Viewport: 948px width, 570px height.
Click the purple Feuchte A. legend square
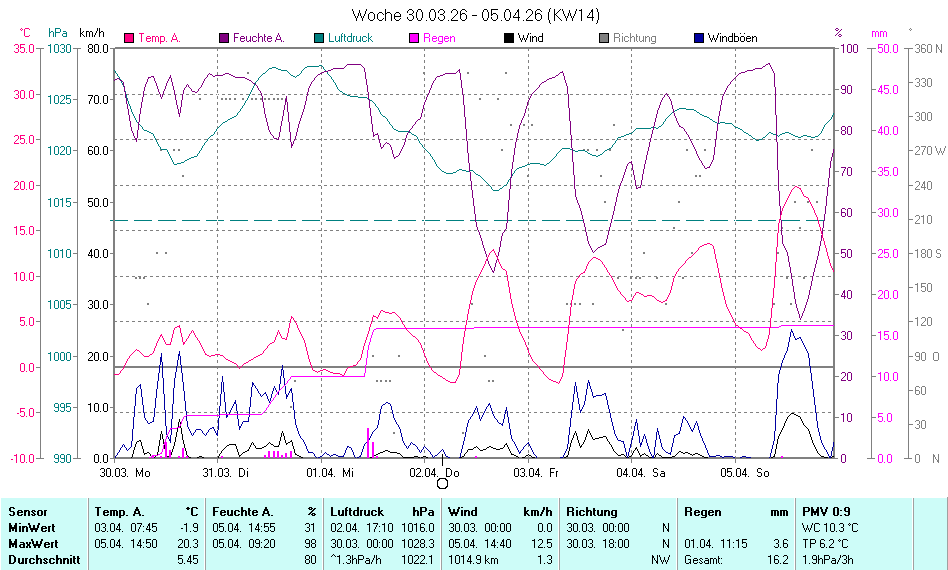tap(224, 38)
